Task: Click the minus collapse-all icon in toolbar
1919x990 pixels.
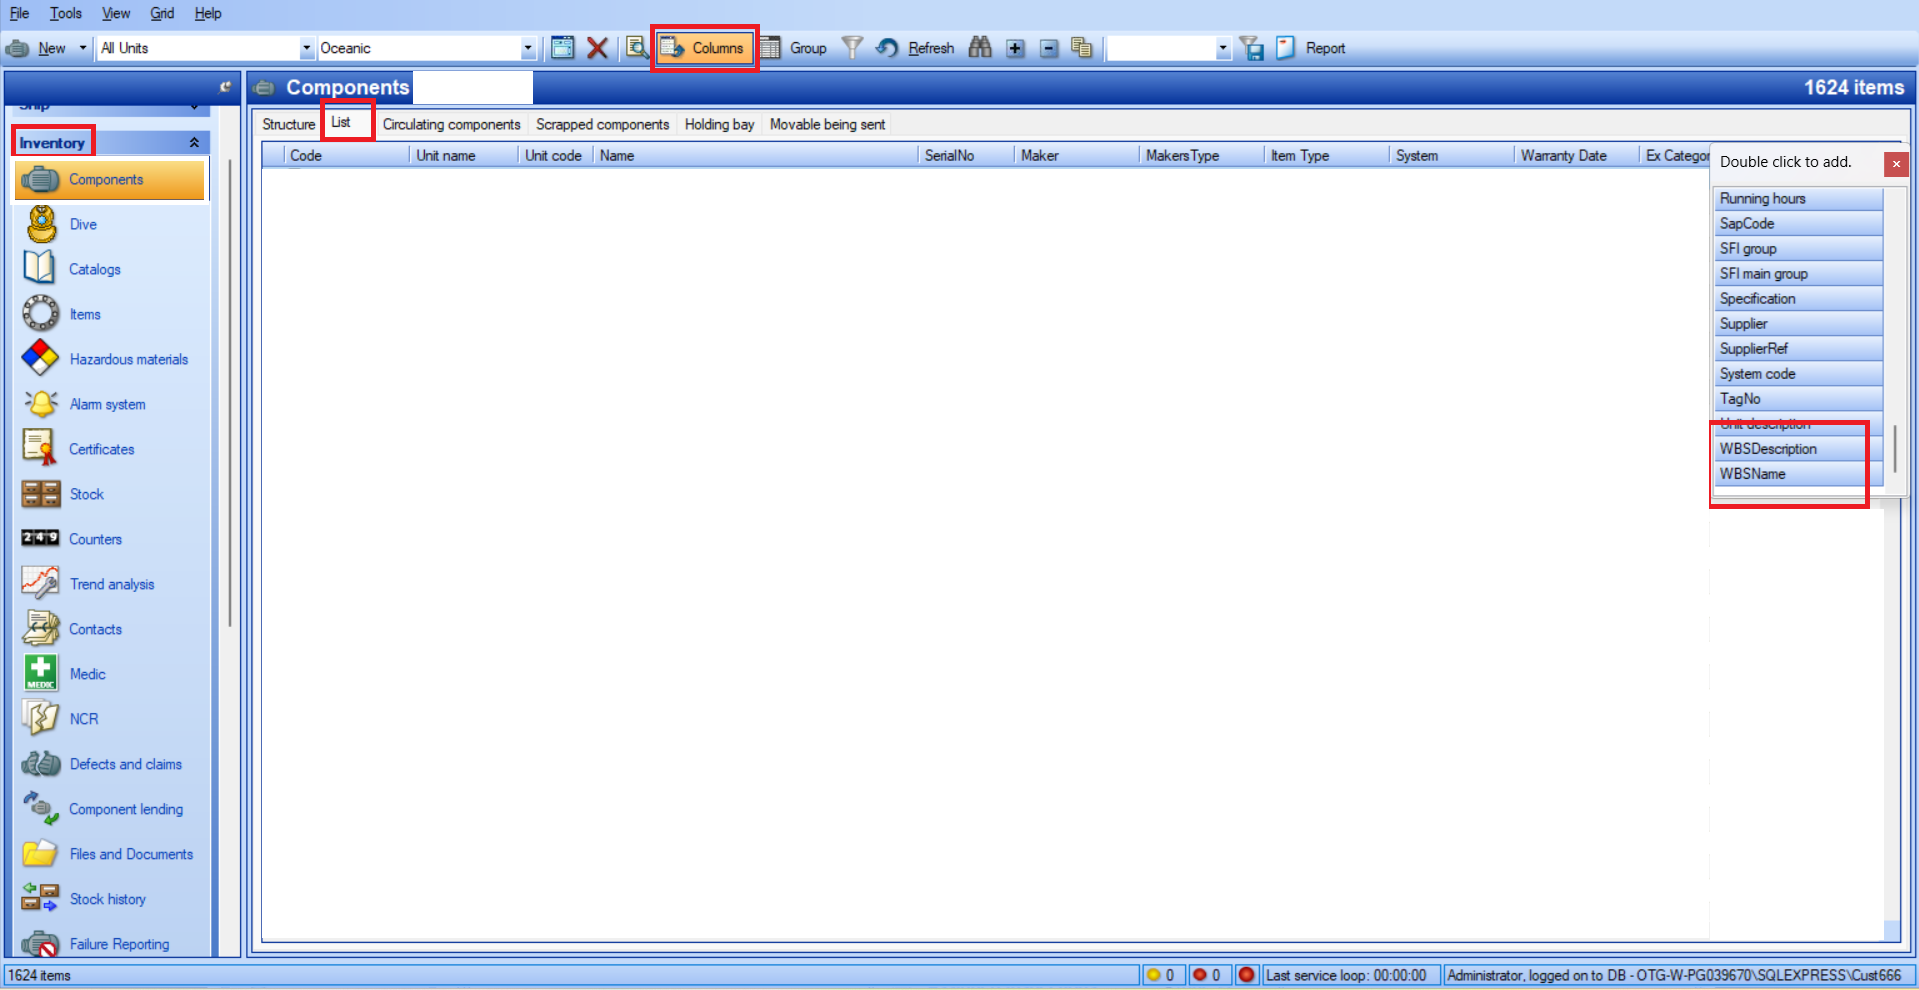Action: click(x=1049, y=48)
